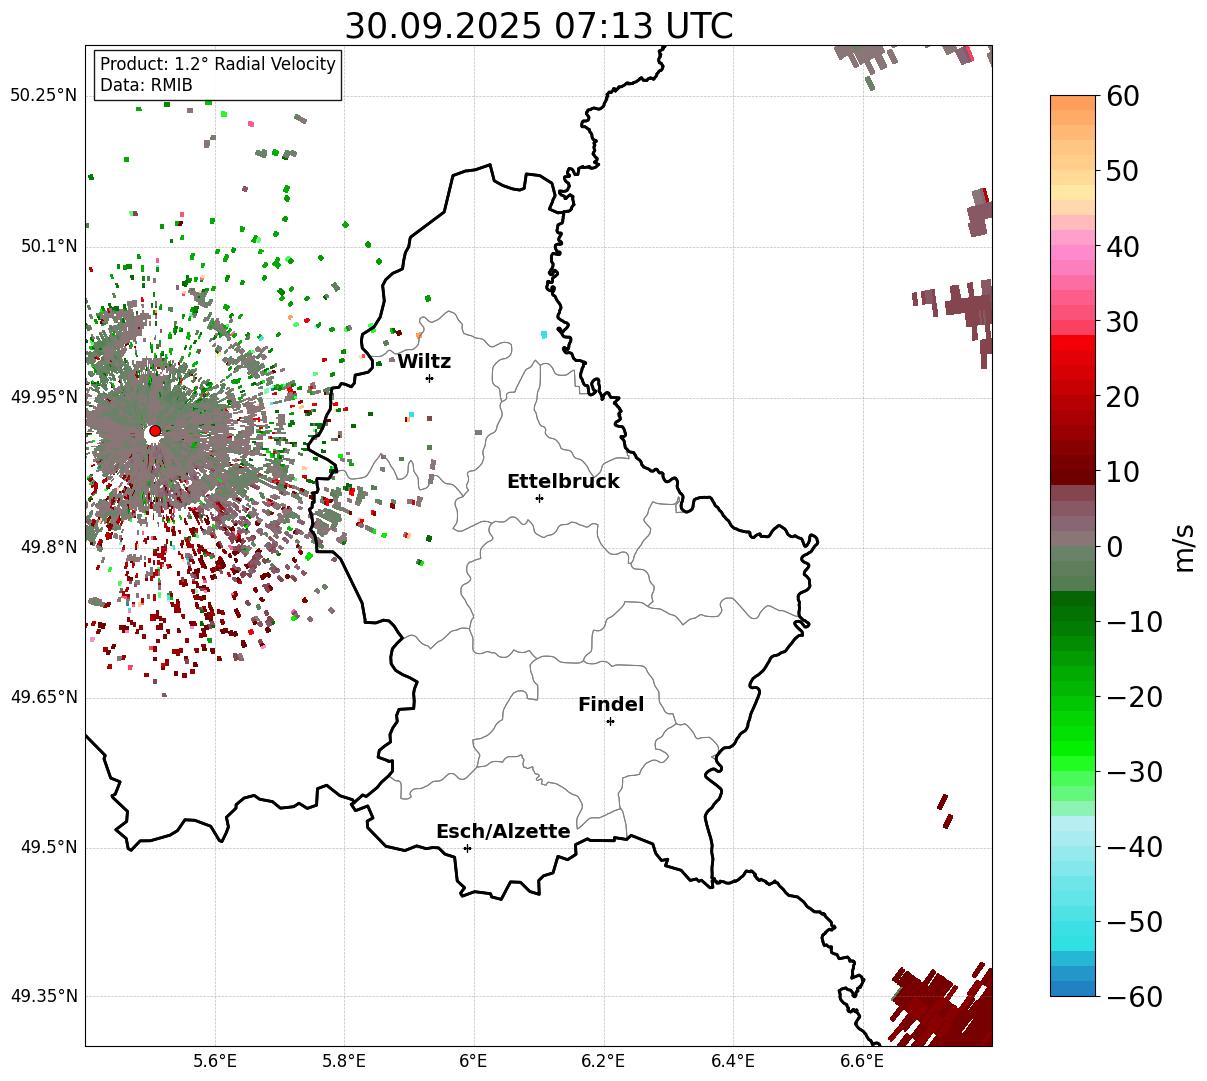This screenshot has height=1081, width=1207.
Task: Click the colorbar tick label 60
Action: pyautogui.click(x=1124, y=96)
